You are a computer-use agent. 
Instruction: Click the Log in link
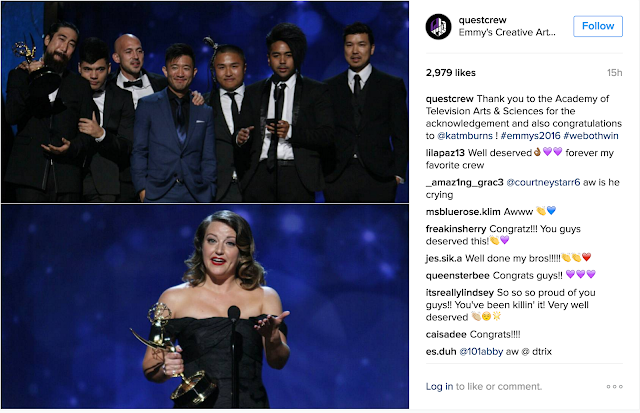point(439,386)
